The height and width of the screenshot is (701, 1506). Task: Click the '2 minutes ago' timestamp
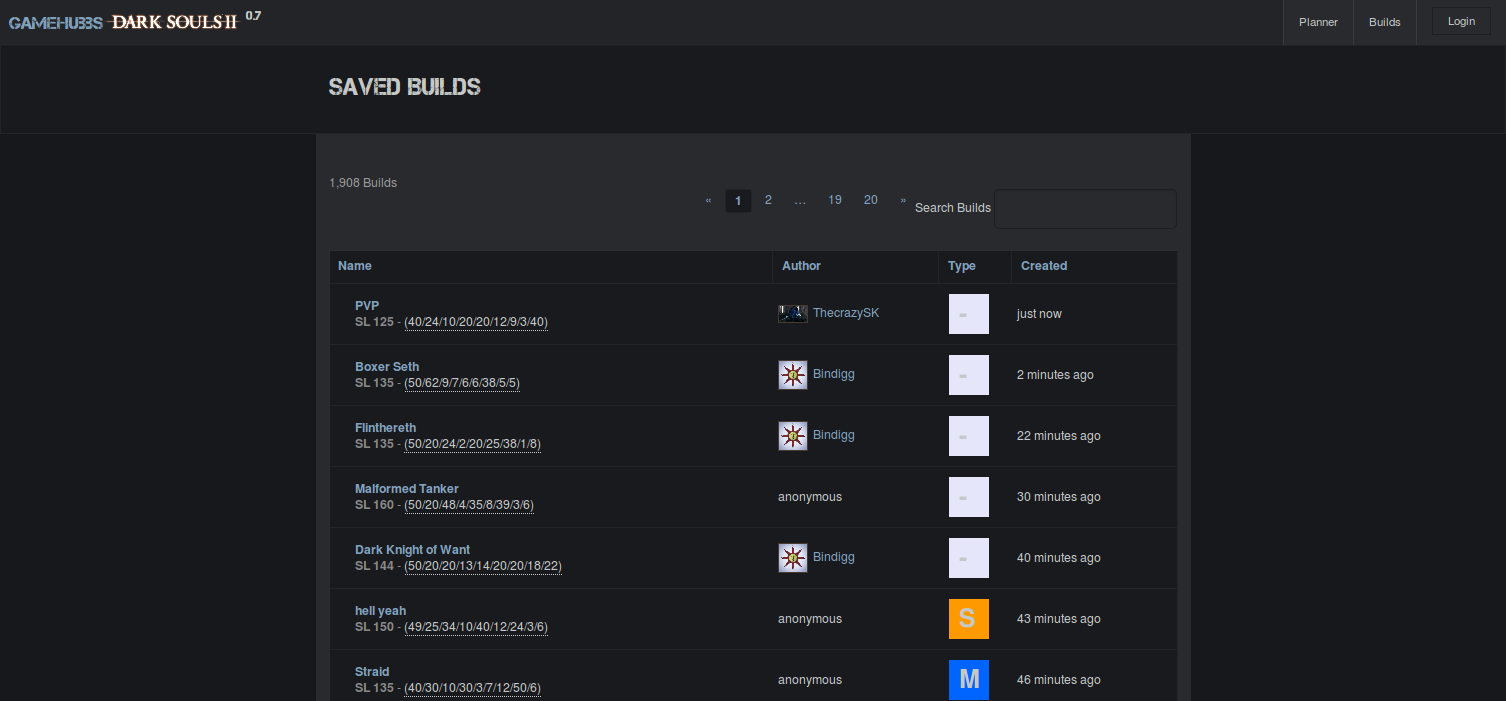1055,375
